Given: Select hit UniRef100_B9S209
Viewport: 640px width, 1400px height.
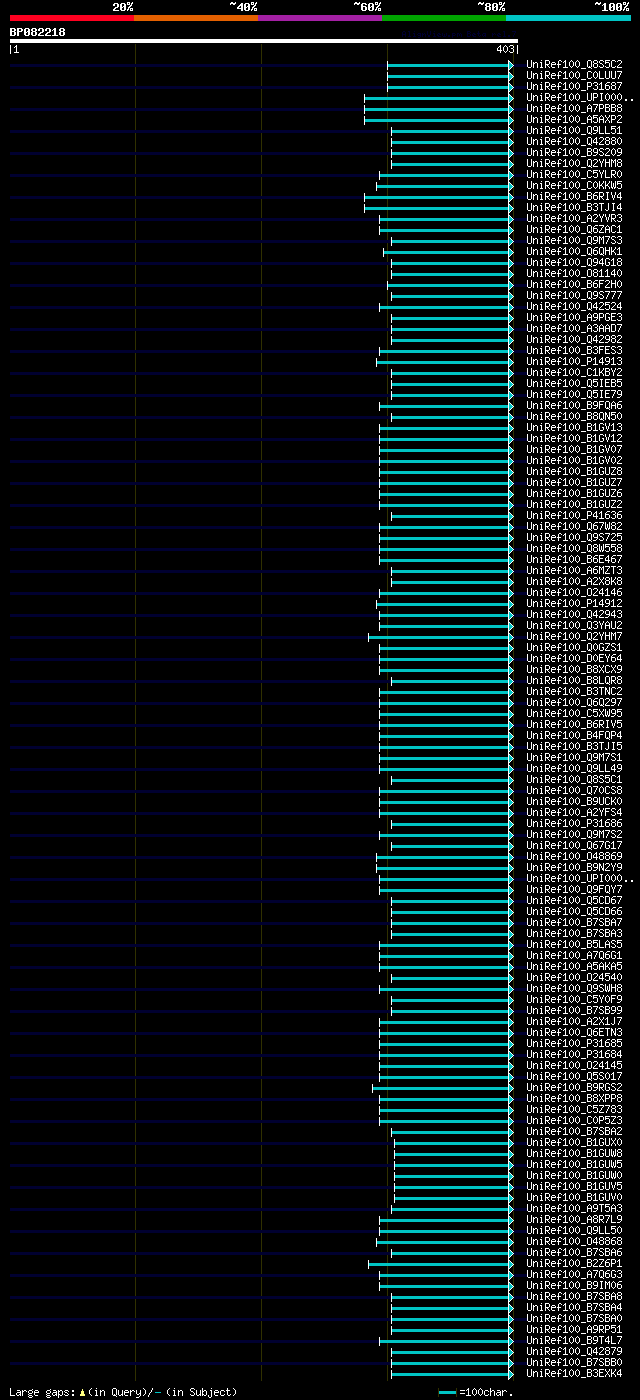Looking at the screenshot, I should (x=574, y=152).
